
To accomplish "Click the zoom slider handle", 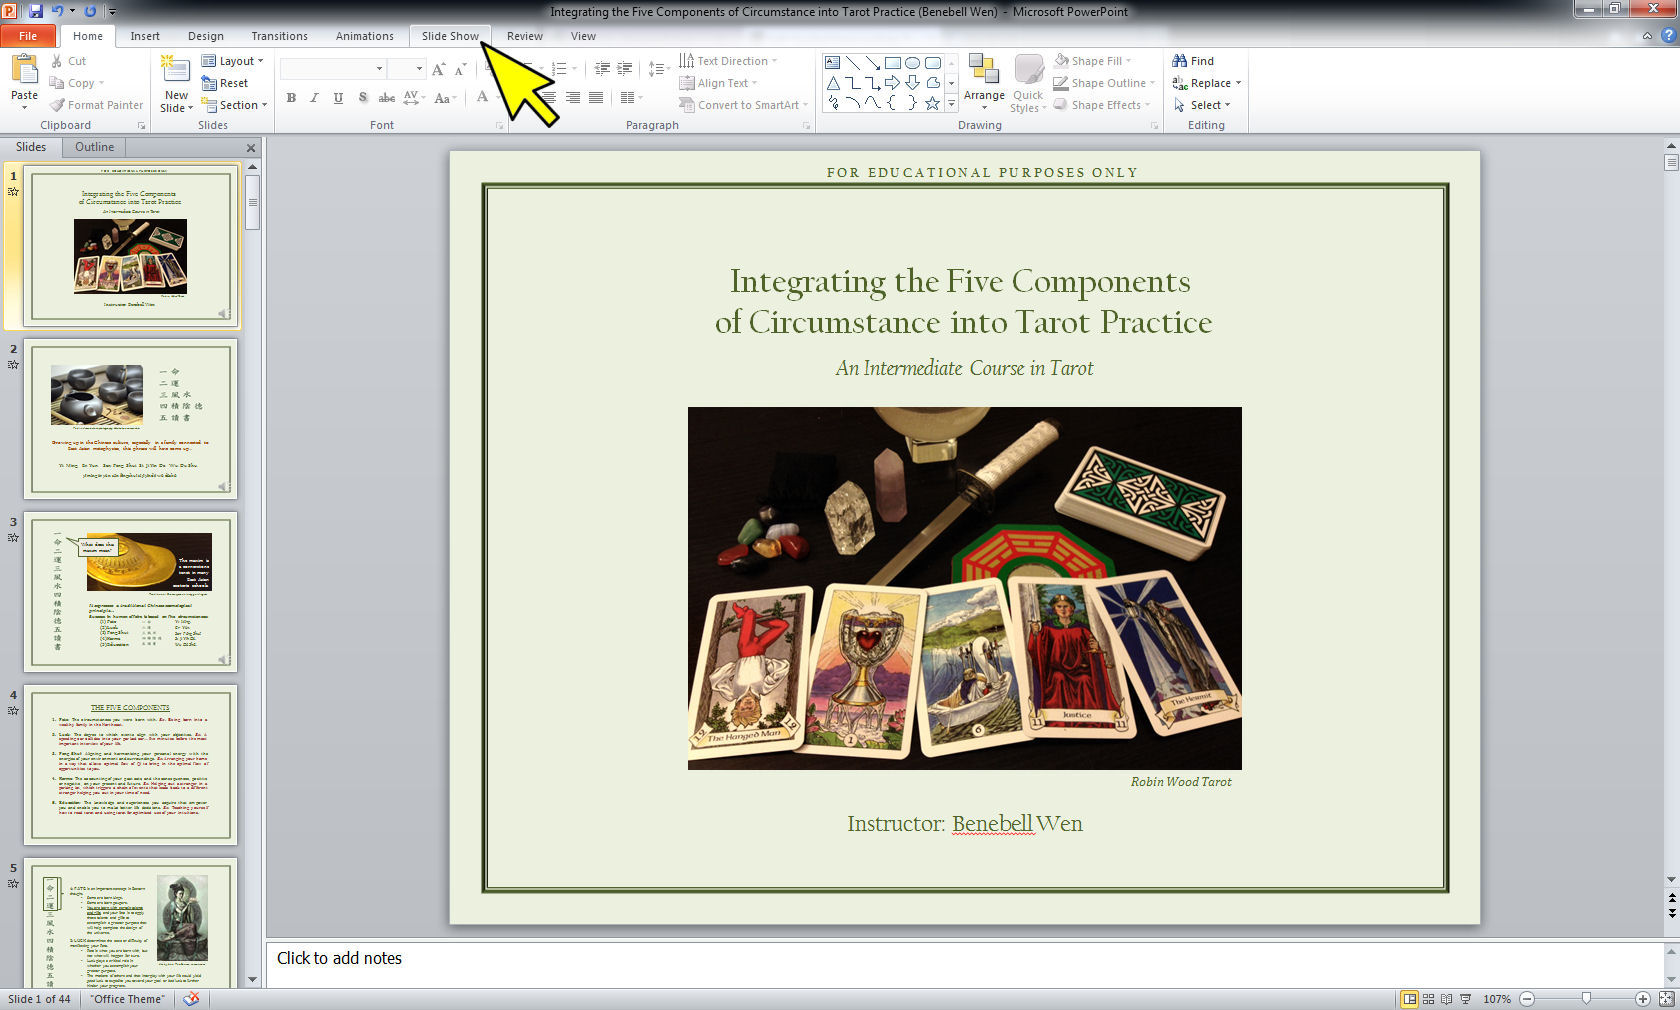I will (1586, 999).
